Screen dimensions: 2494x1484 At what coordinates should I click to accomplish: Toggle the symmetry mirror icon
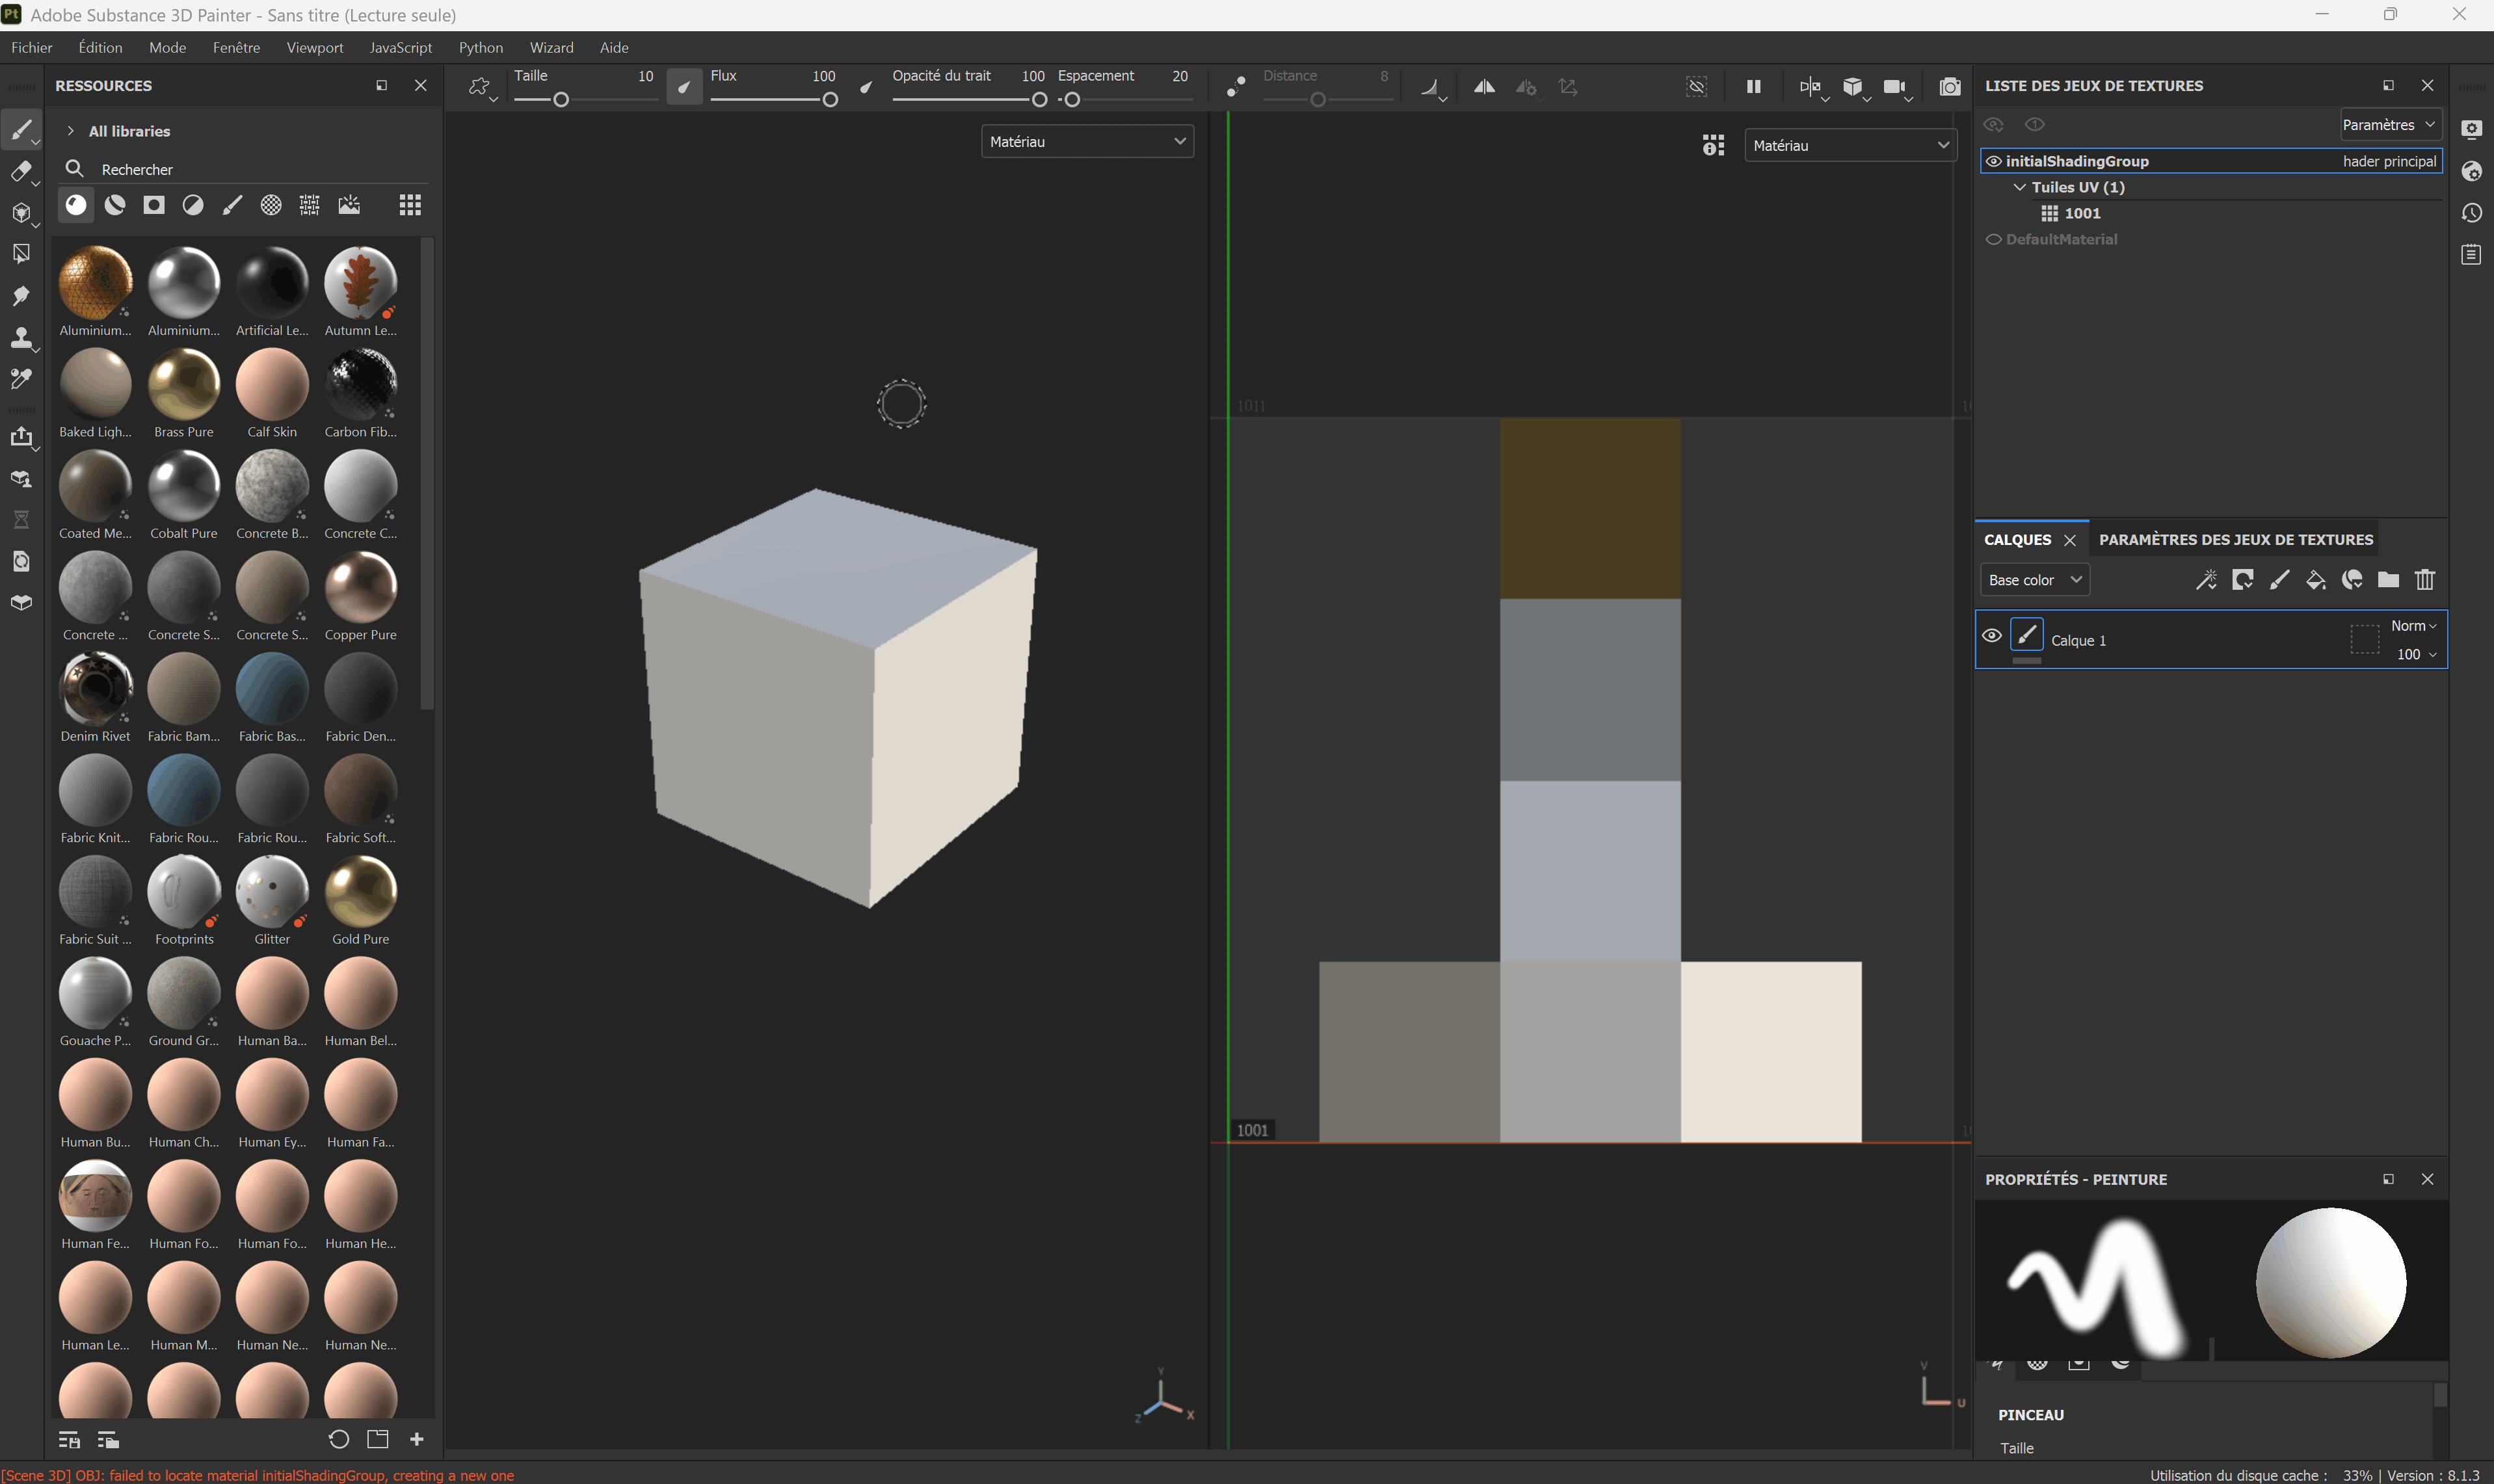click(x=1484, y=87)
